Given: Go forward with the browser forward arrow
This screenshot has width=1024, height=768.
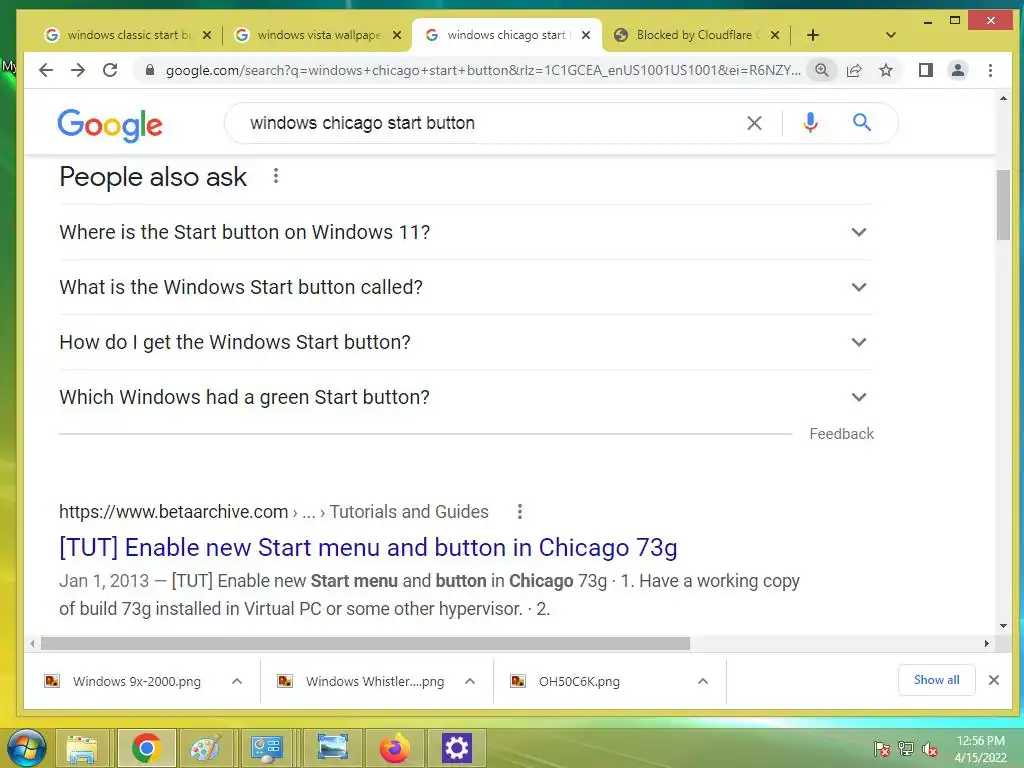Looking at the screenshot, I should [x=78, y=70].
